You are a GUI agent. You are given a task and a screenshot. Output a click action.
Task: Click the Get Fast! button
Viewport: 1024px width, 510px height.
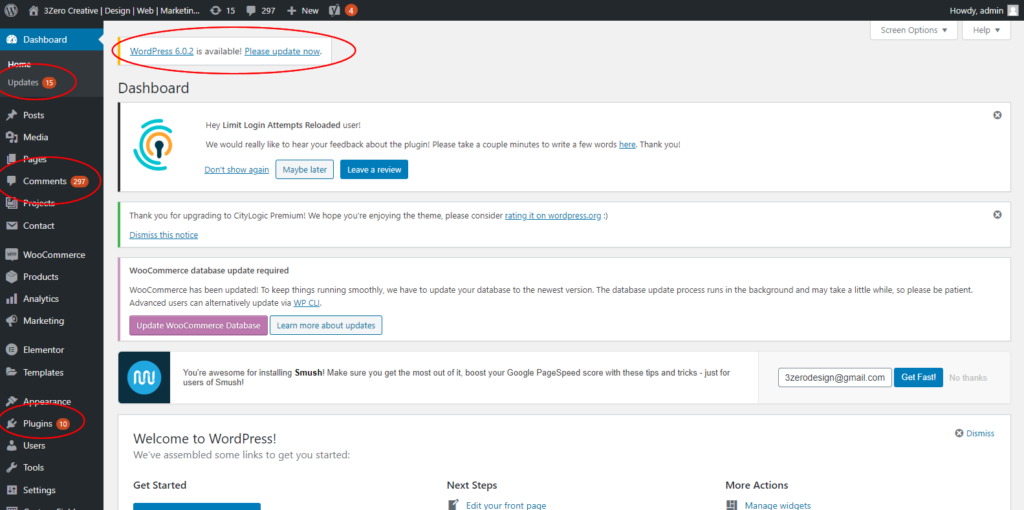918,377
